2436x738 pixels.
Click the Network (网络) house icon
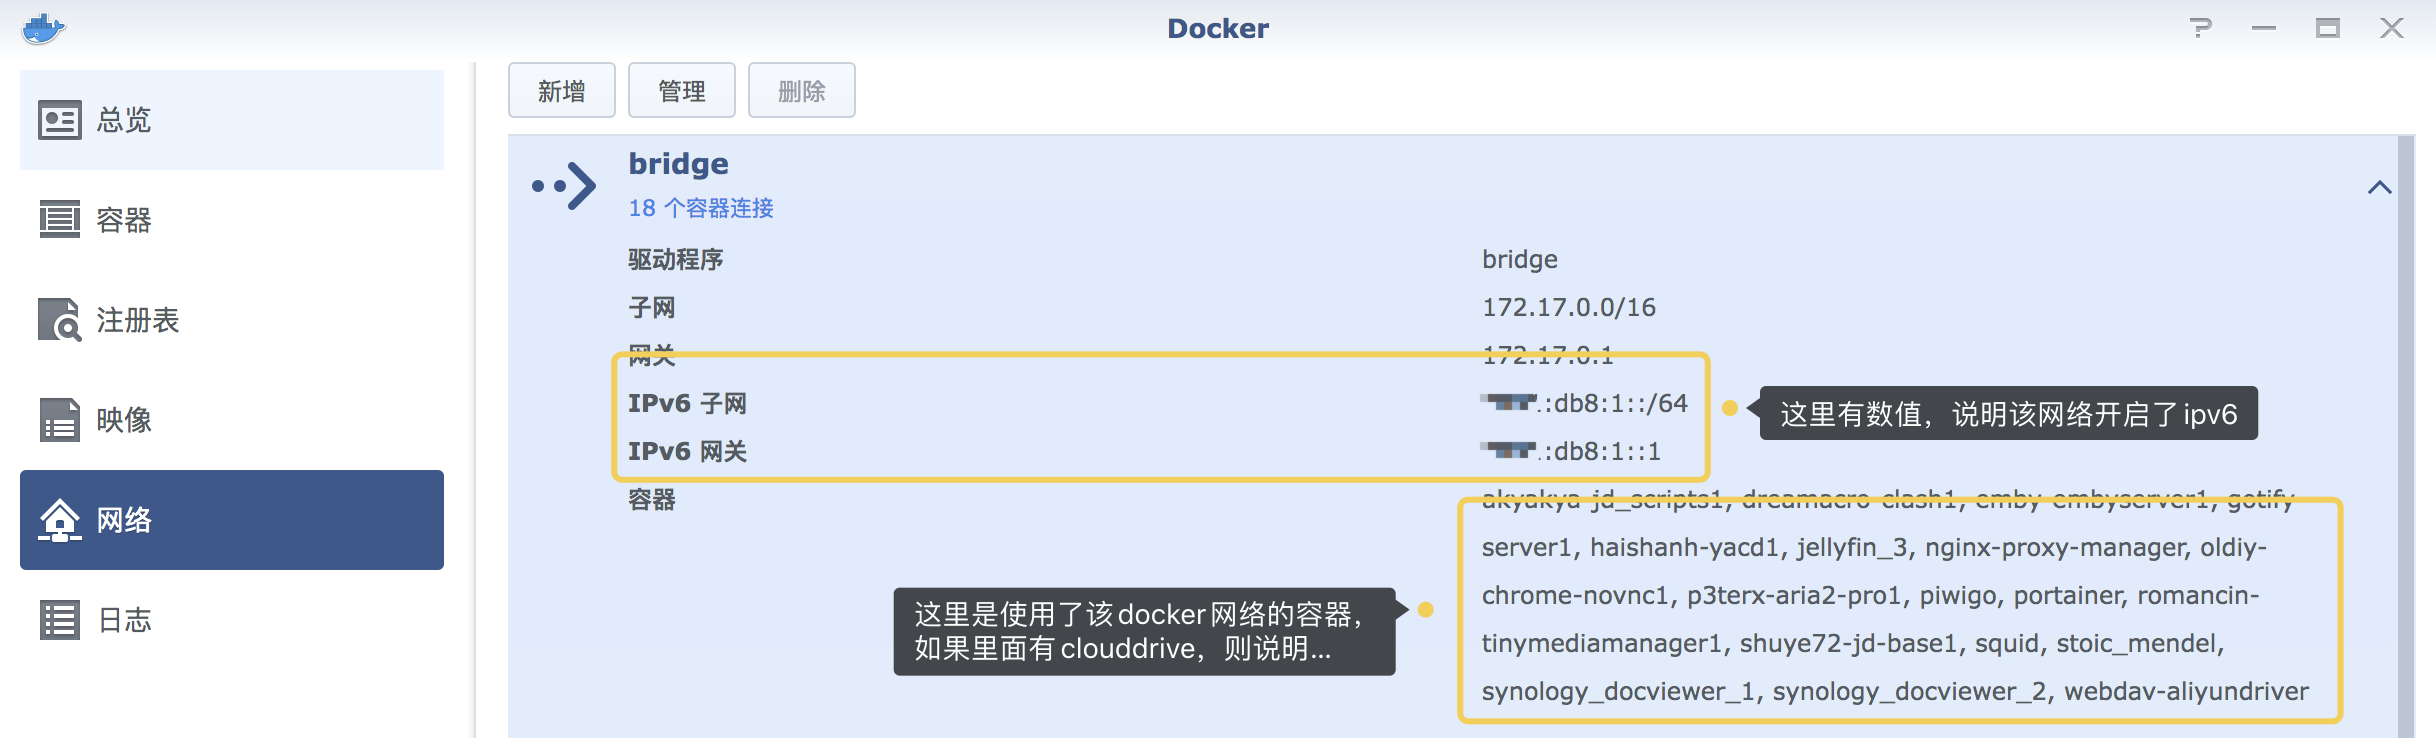click(60, 520)
